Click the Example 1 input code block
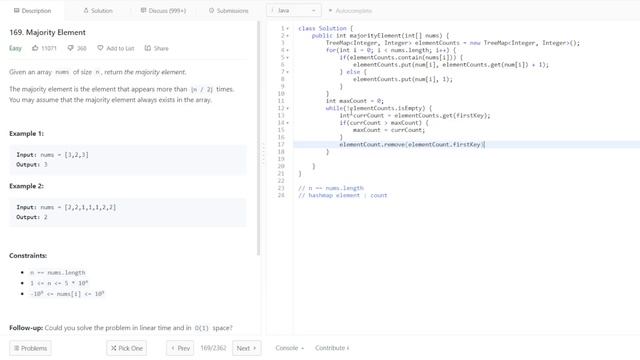The height and width of the screenshot is (360, 640). coord(128,160)
